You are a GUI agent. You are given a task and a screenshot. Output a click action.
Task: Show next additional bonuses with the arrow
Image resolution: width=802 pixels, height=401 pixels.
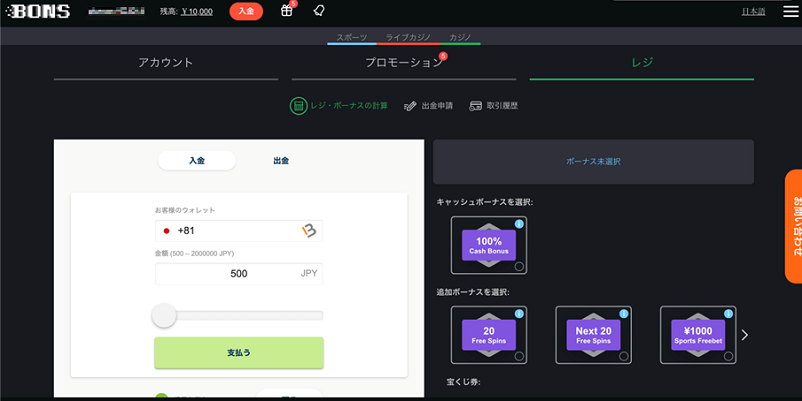click(x=745, y=335)
